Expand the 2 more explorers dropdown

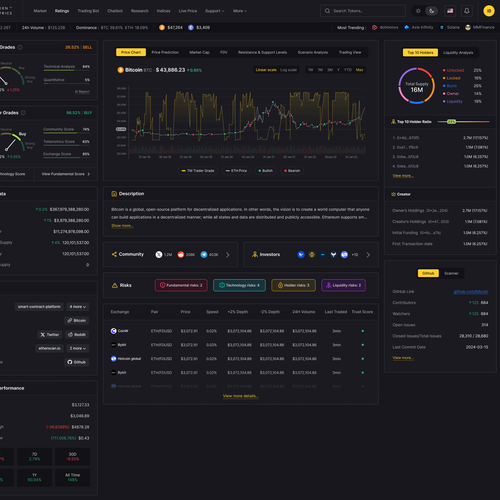pos(78,348)
